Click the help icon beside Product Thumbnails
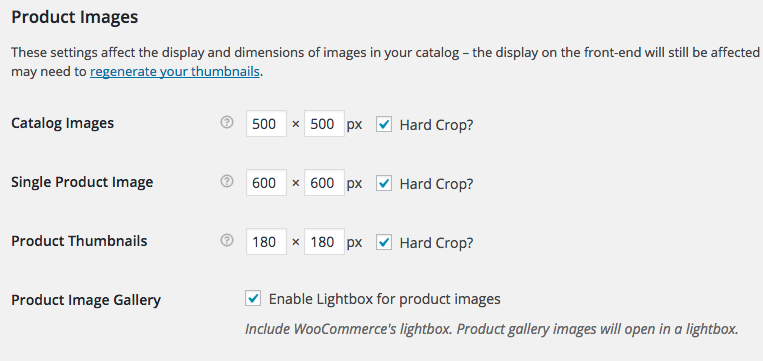Image resolution: width=763 pixels, height=361 pixels. (227, 240)
